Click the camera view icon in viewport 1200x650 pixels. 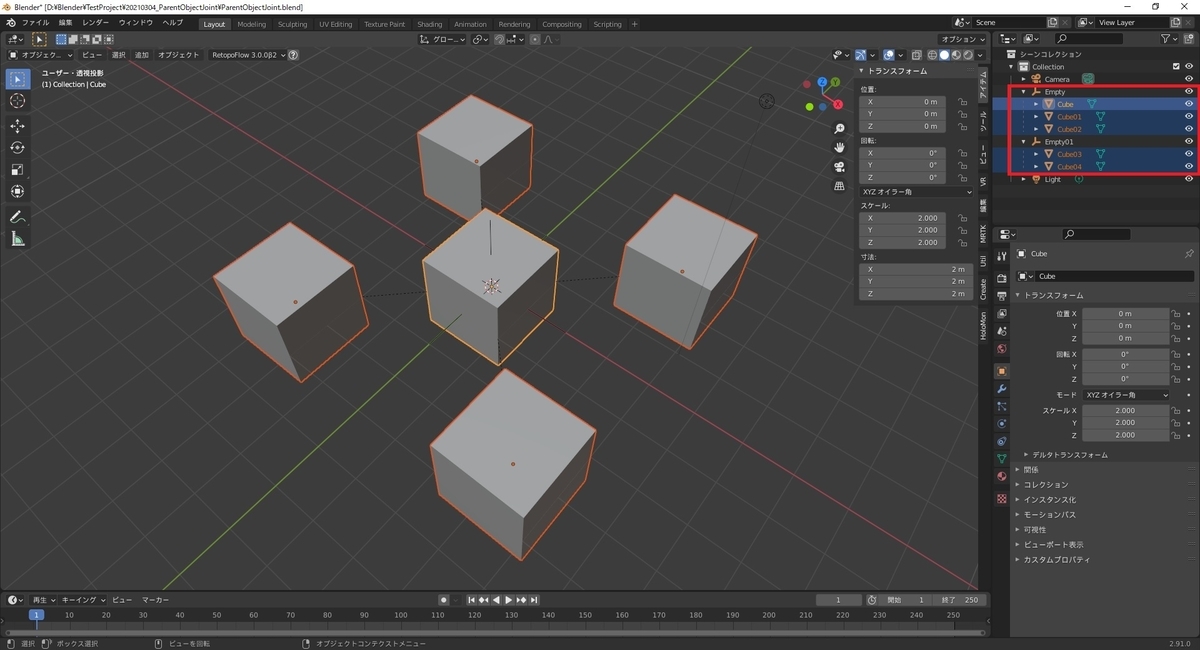(x=840, y=166)
